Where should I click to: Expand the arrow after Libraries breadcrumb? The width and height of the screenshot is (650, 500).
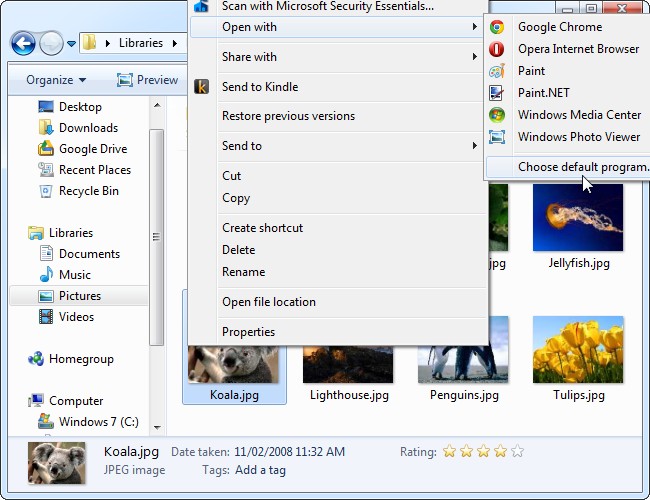coord(175,43)
